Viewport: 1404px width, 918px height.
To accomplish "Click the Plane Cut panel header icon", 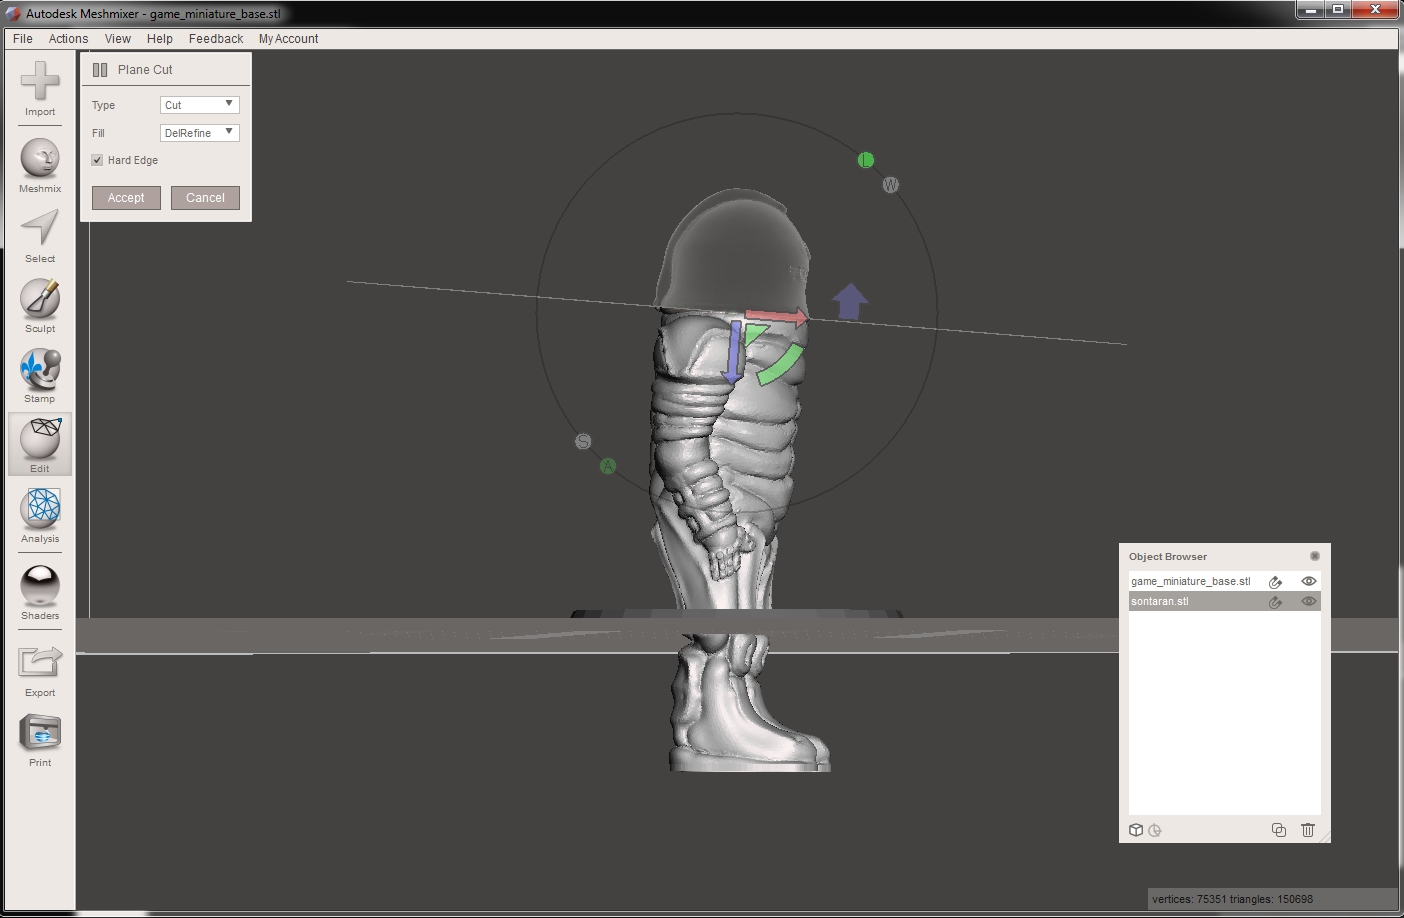I will point(100,70).
